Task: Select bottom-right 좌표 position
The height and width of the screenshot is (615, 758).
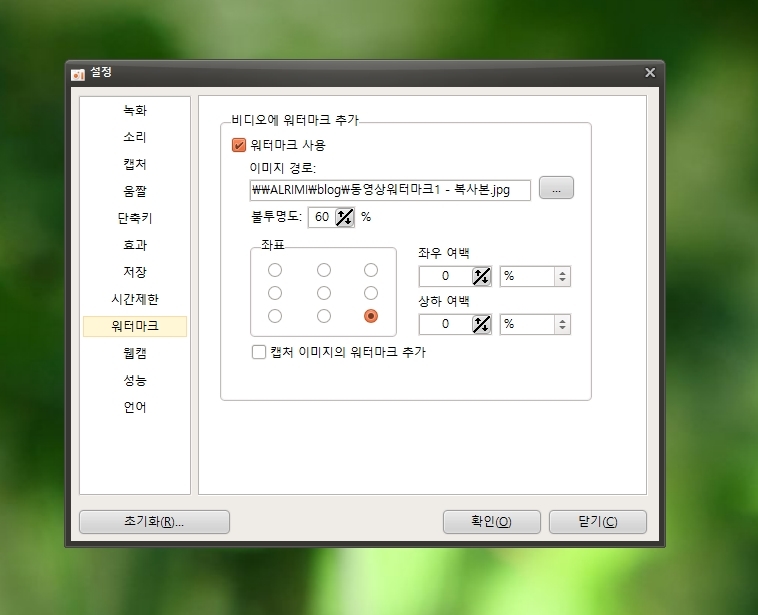Action: [371, 316]
